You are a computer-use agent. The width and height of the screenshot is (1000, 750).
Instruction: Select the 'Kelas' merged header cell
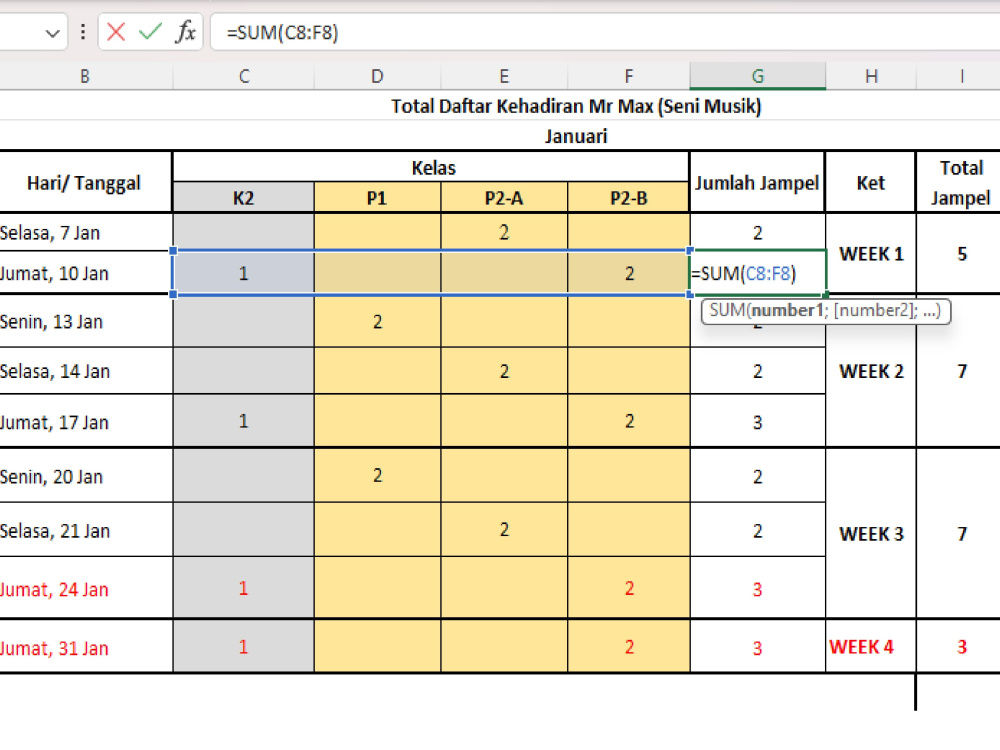[x=433, y=167]
